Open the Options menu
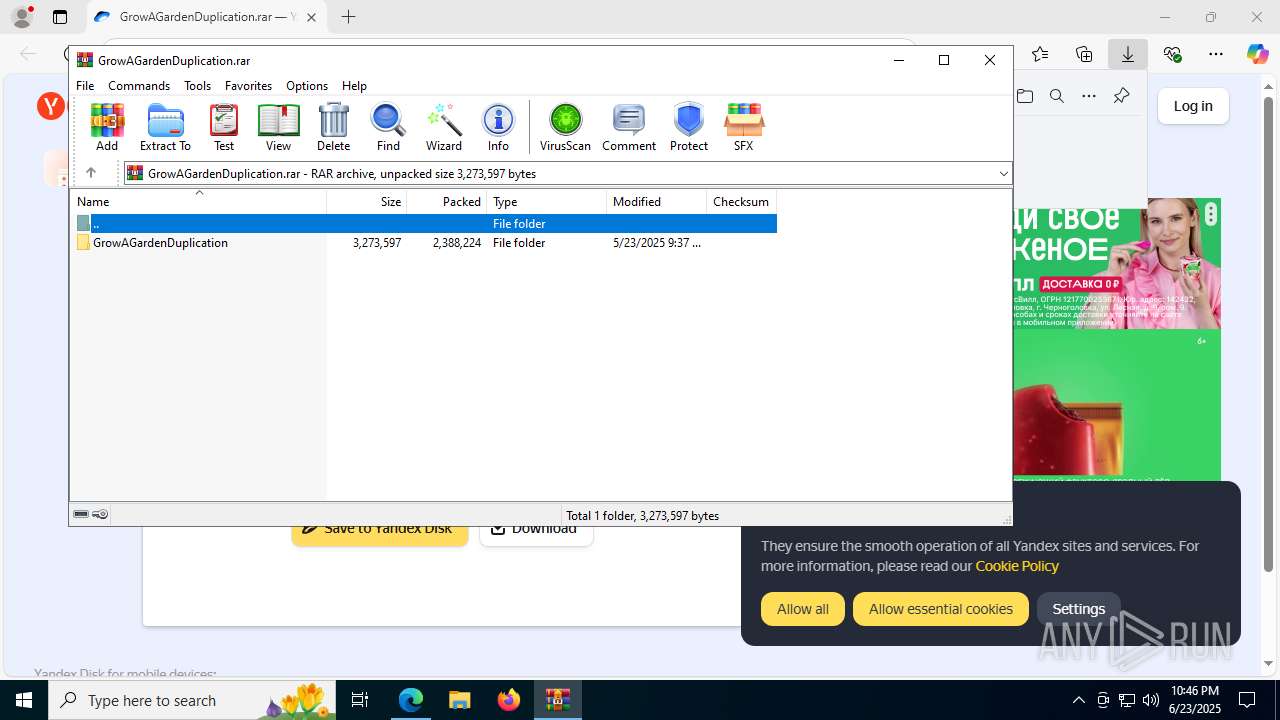Screen dimensions: 1280x720 point(307,86)
